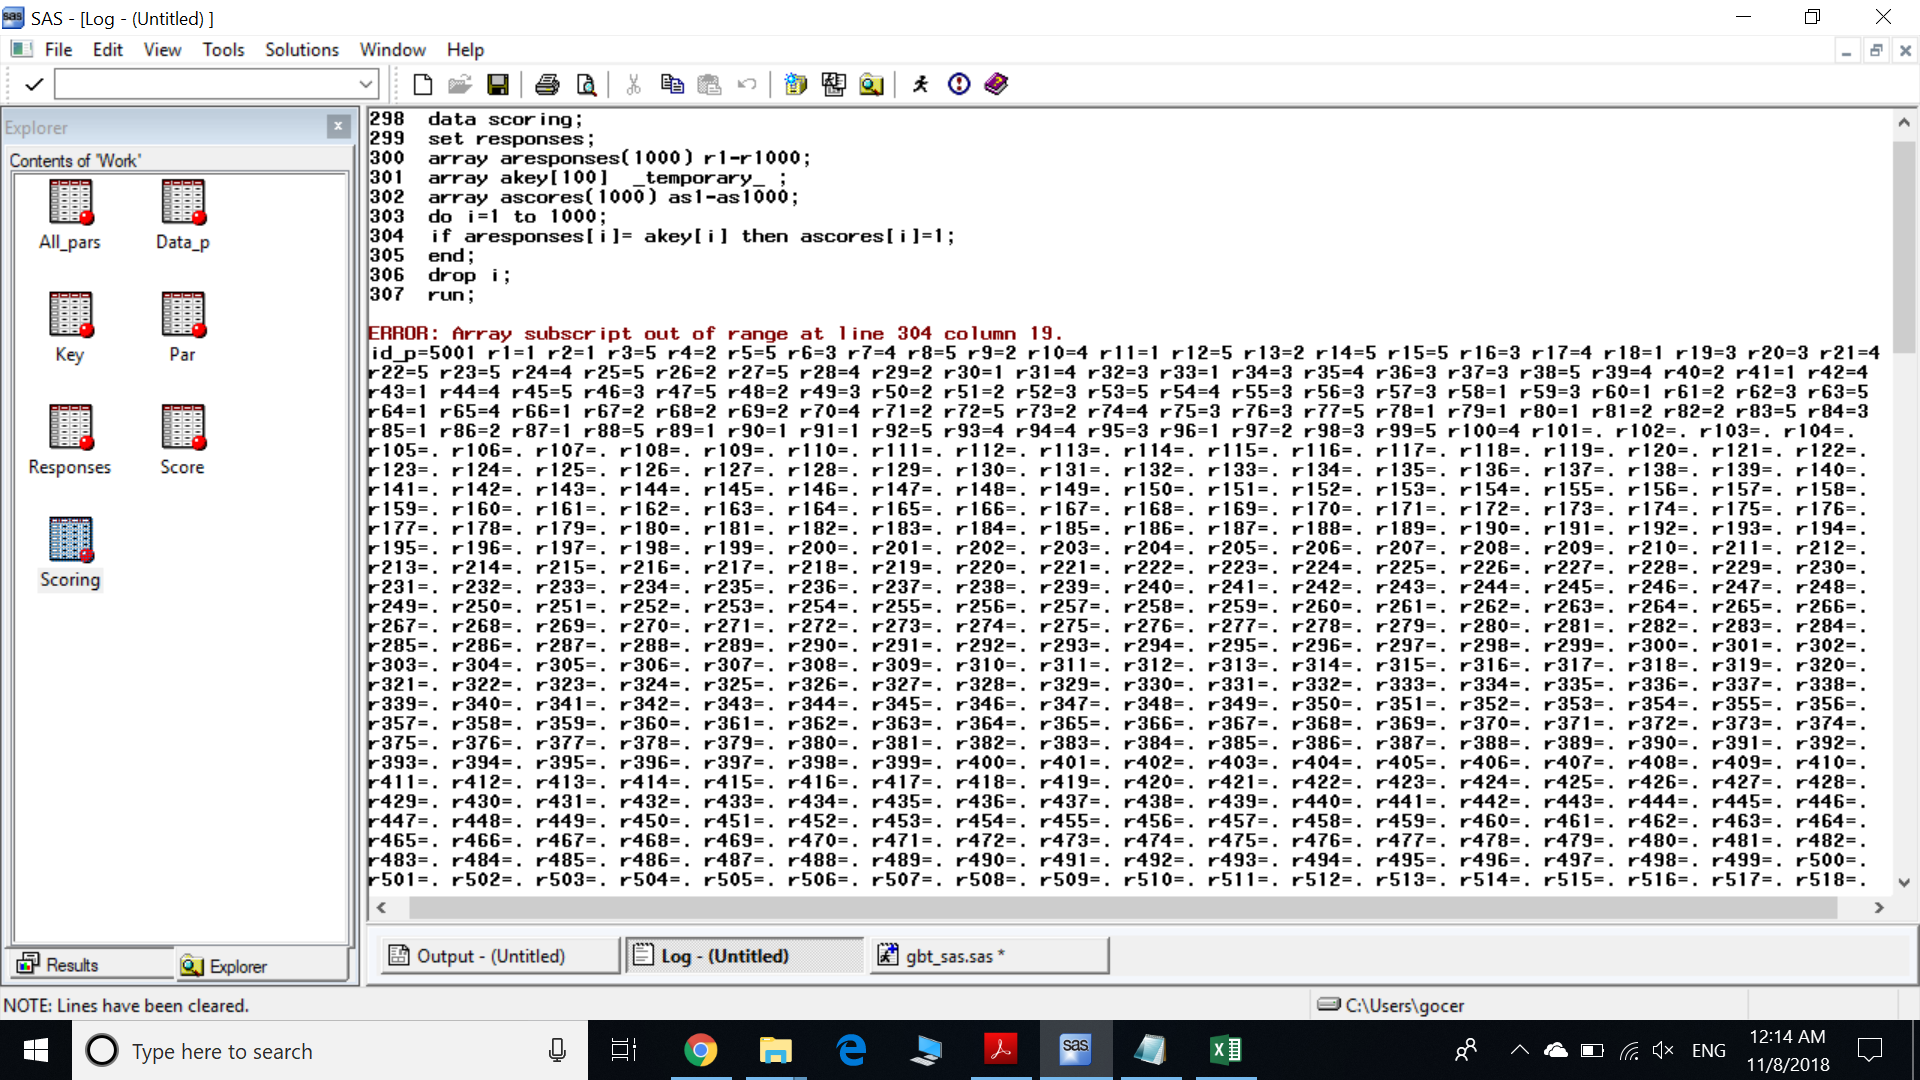Click the horizontal scrollbar in the log
1920x1080 pixels.
(1120, 908)
